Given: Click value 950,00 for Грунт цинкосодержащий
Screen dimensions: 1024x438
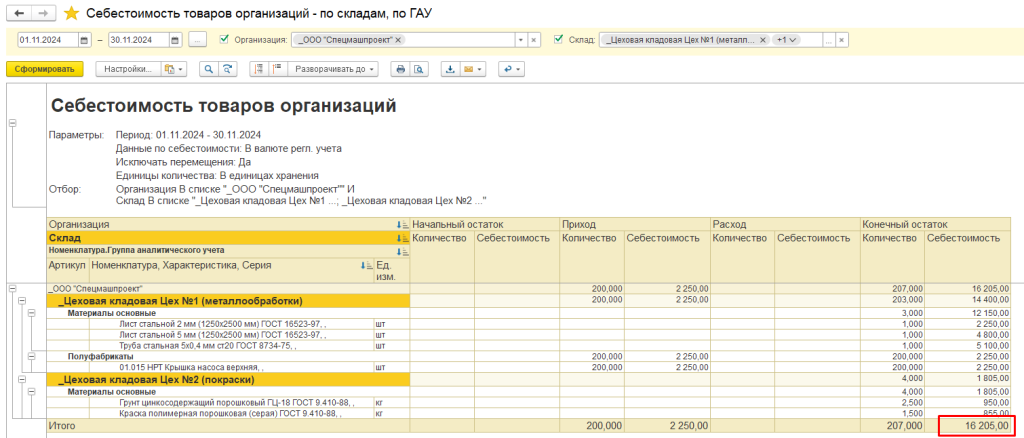Looking at the screenshot, I should [x=997, y=403].
